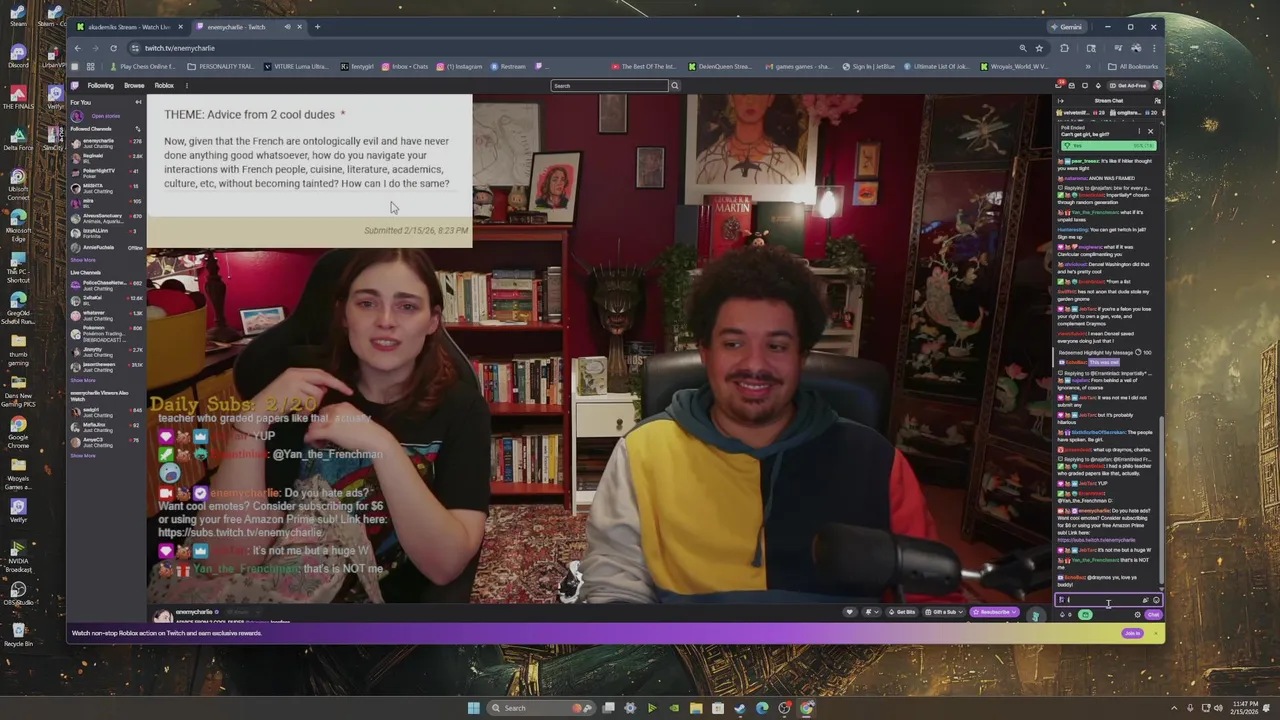Open the Discord desktop shortcut
The width and height of the screenshot is (1280, 720).
pos(18,56)
